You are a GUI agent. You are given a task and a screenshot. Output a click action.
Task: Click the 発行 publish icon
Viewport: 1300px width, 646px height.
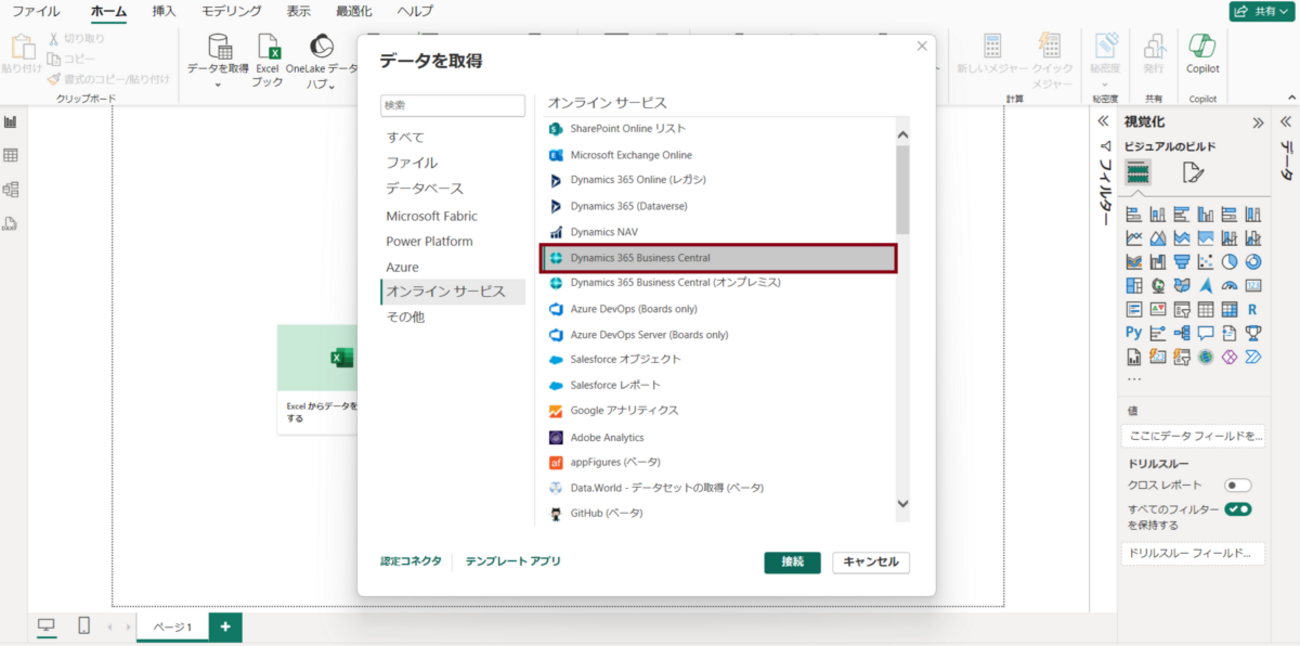(1154, 47)
